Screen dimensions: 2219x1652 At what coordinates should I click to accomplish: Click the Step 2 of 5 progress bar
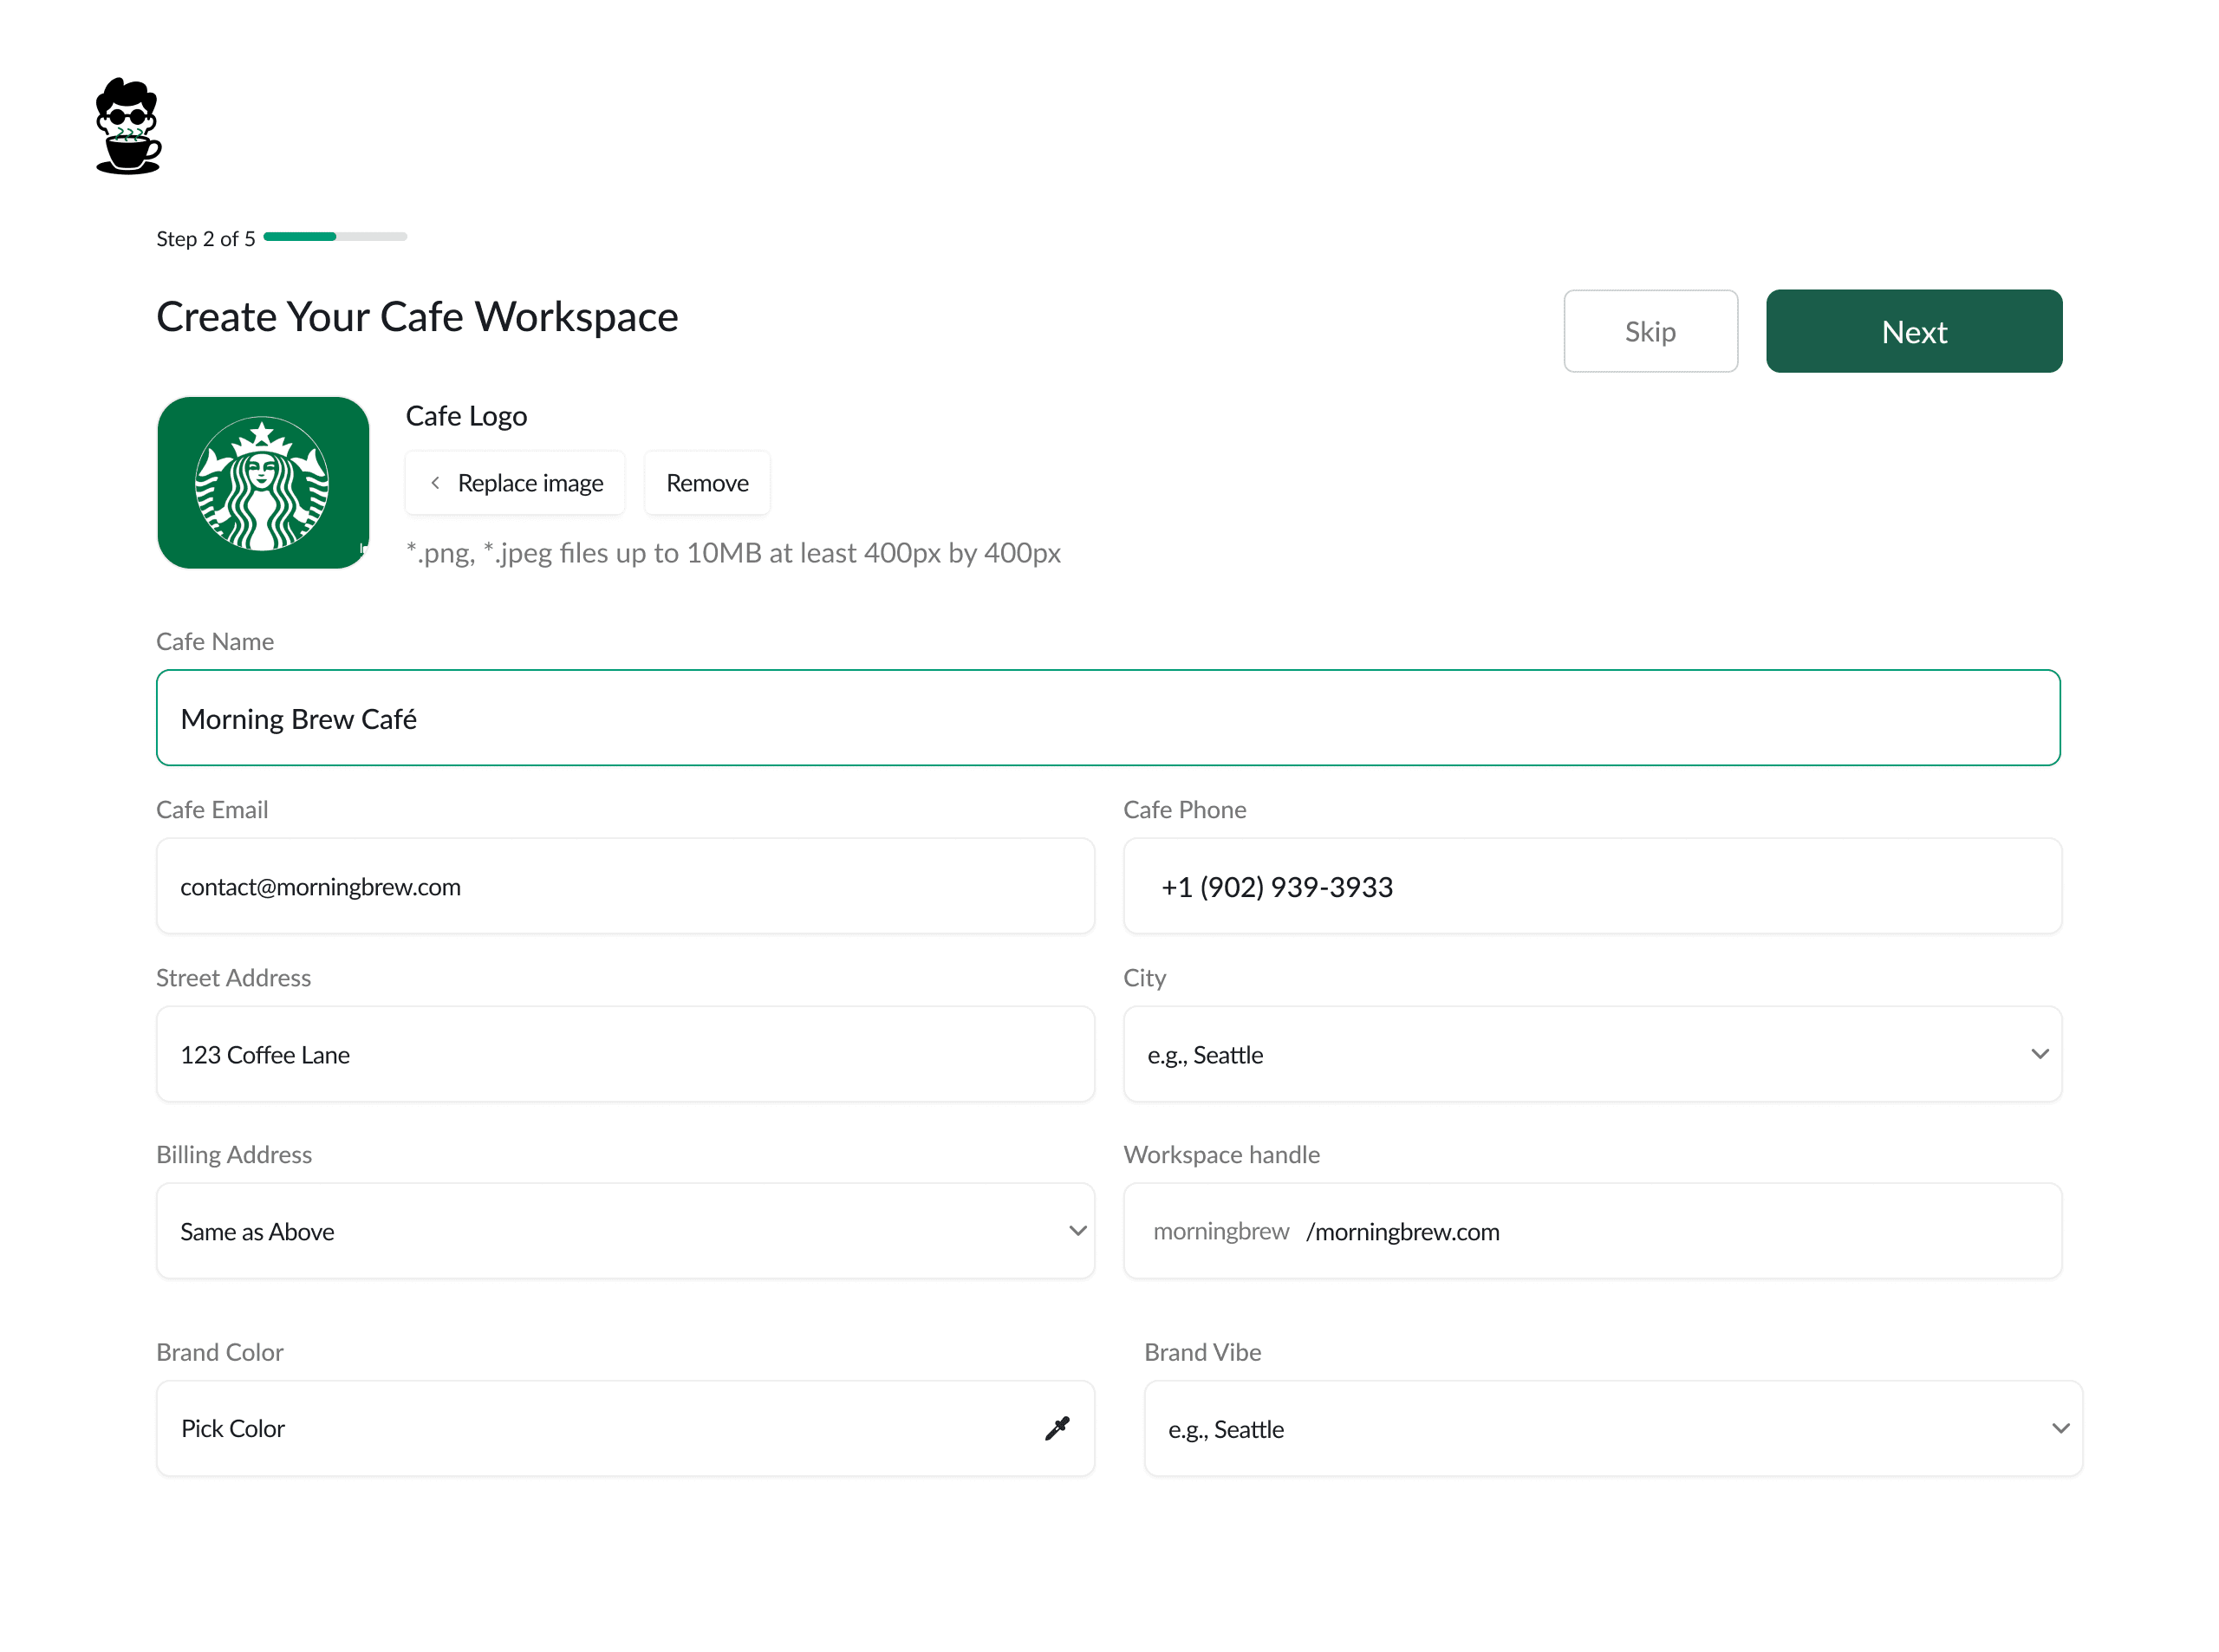pos(335,237)
